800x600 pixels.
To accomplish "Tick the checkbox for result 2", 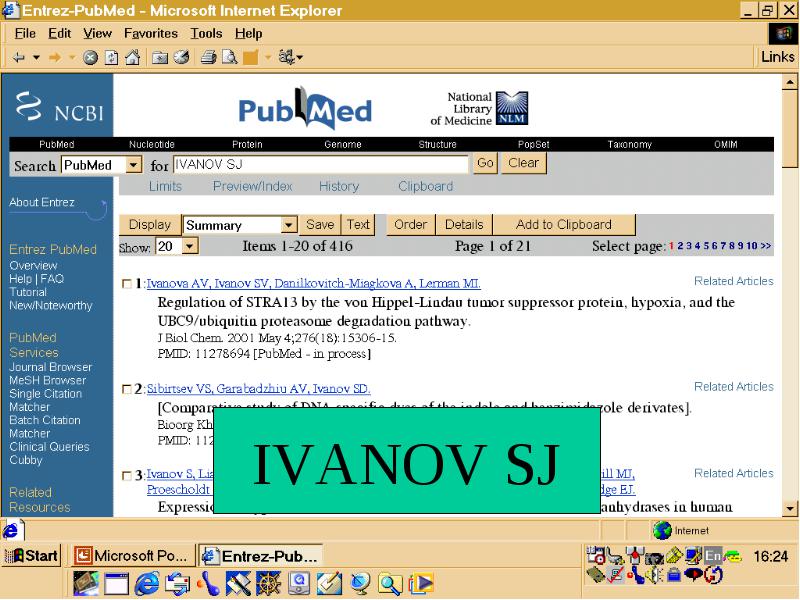I will click(x=127, y=389).
